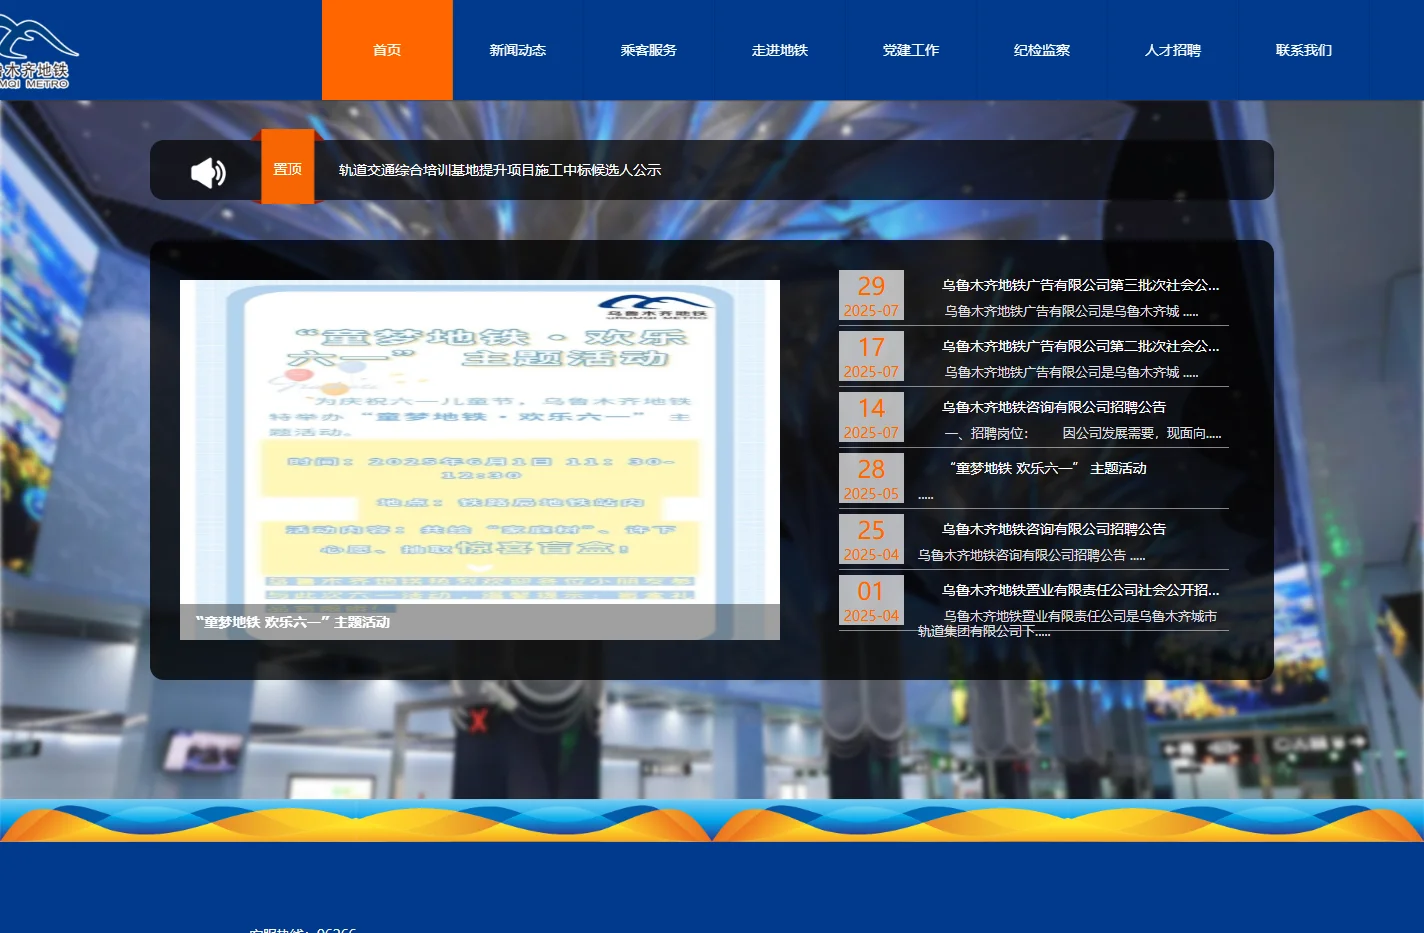Click the orange 置顶 pinned tag
The width and height of the screenshot is (1424, 933).
[x=288, y=167]
